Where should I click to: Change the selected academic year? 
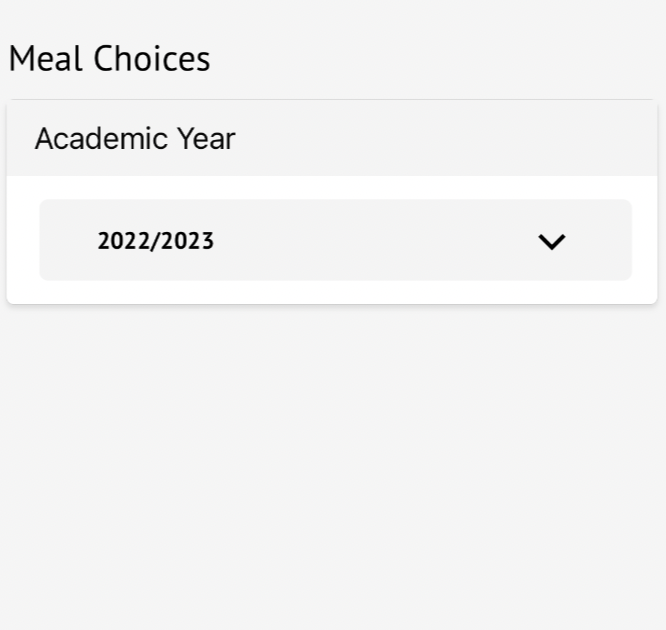coord(335,240)
